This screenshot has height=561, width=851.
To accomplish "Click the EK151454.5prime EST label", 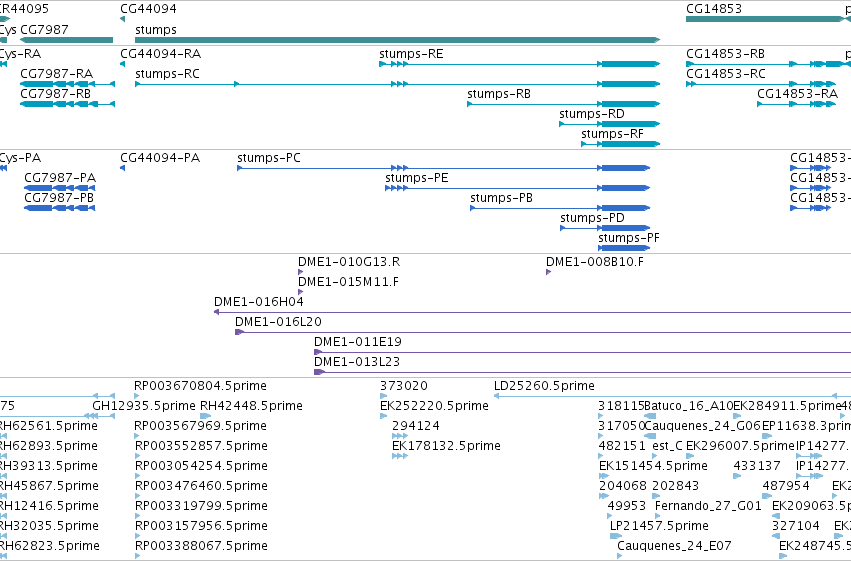I will [653, 467].
